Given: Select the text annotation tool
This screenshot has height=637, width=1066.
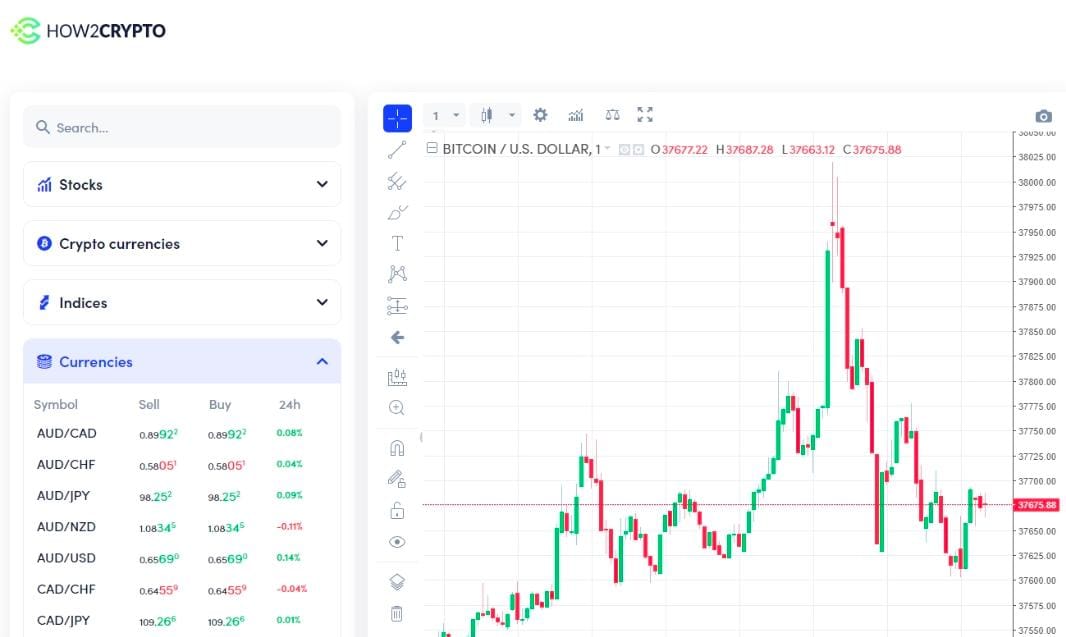Looking at the screenshot, I should 397,242.
